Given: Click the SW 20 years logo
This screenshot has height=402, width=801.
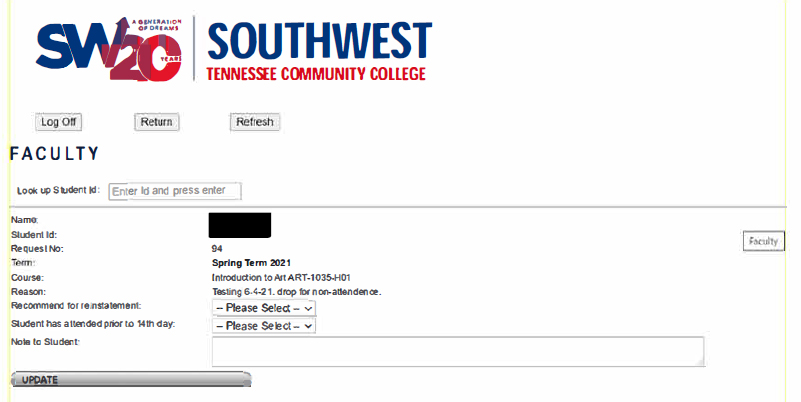Looking at the screenshot, I should coord(109,49).
